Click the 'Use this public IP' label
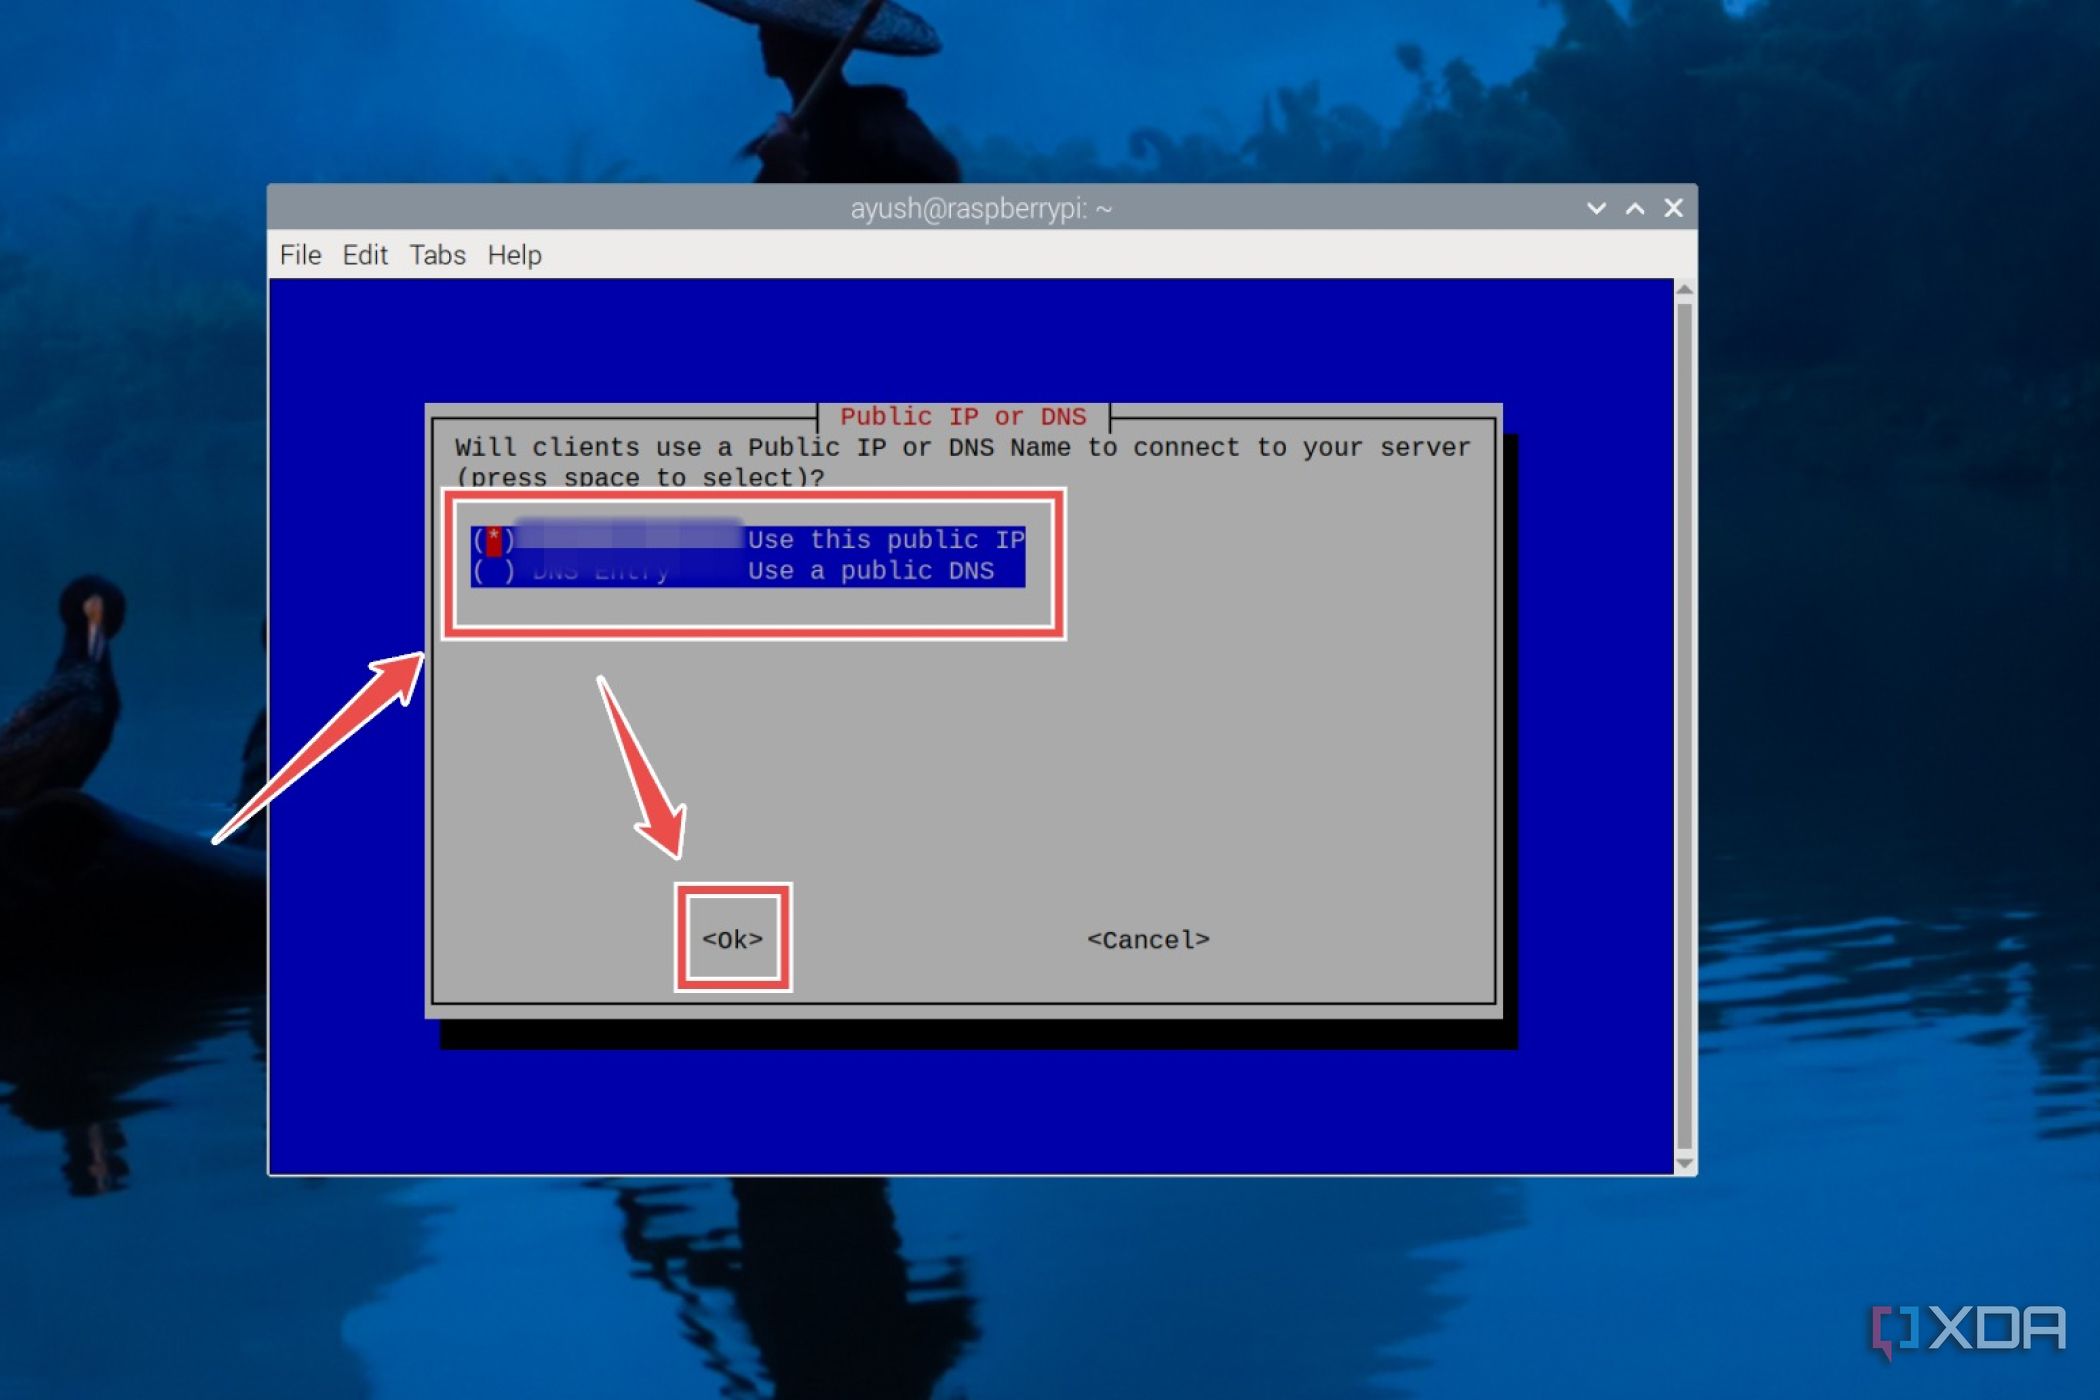The height and width of the screenshot is (1400, 2100). click(x=885, y=540)
